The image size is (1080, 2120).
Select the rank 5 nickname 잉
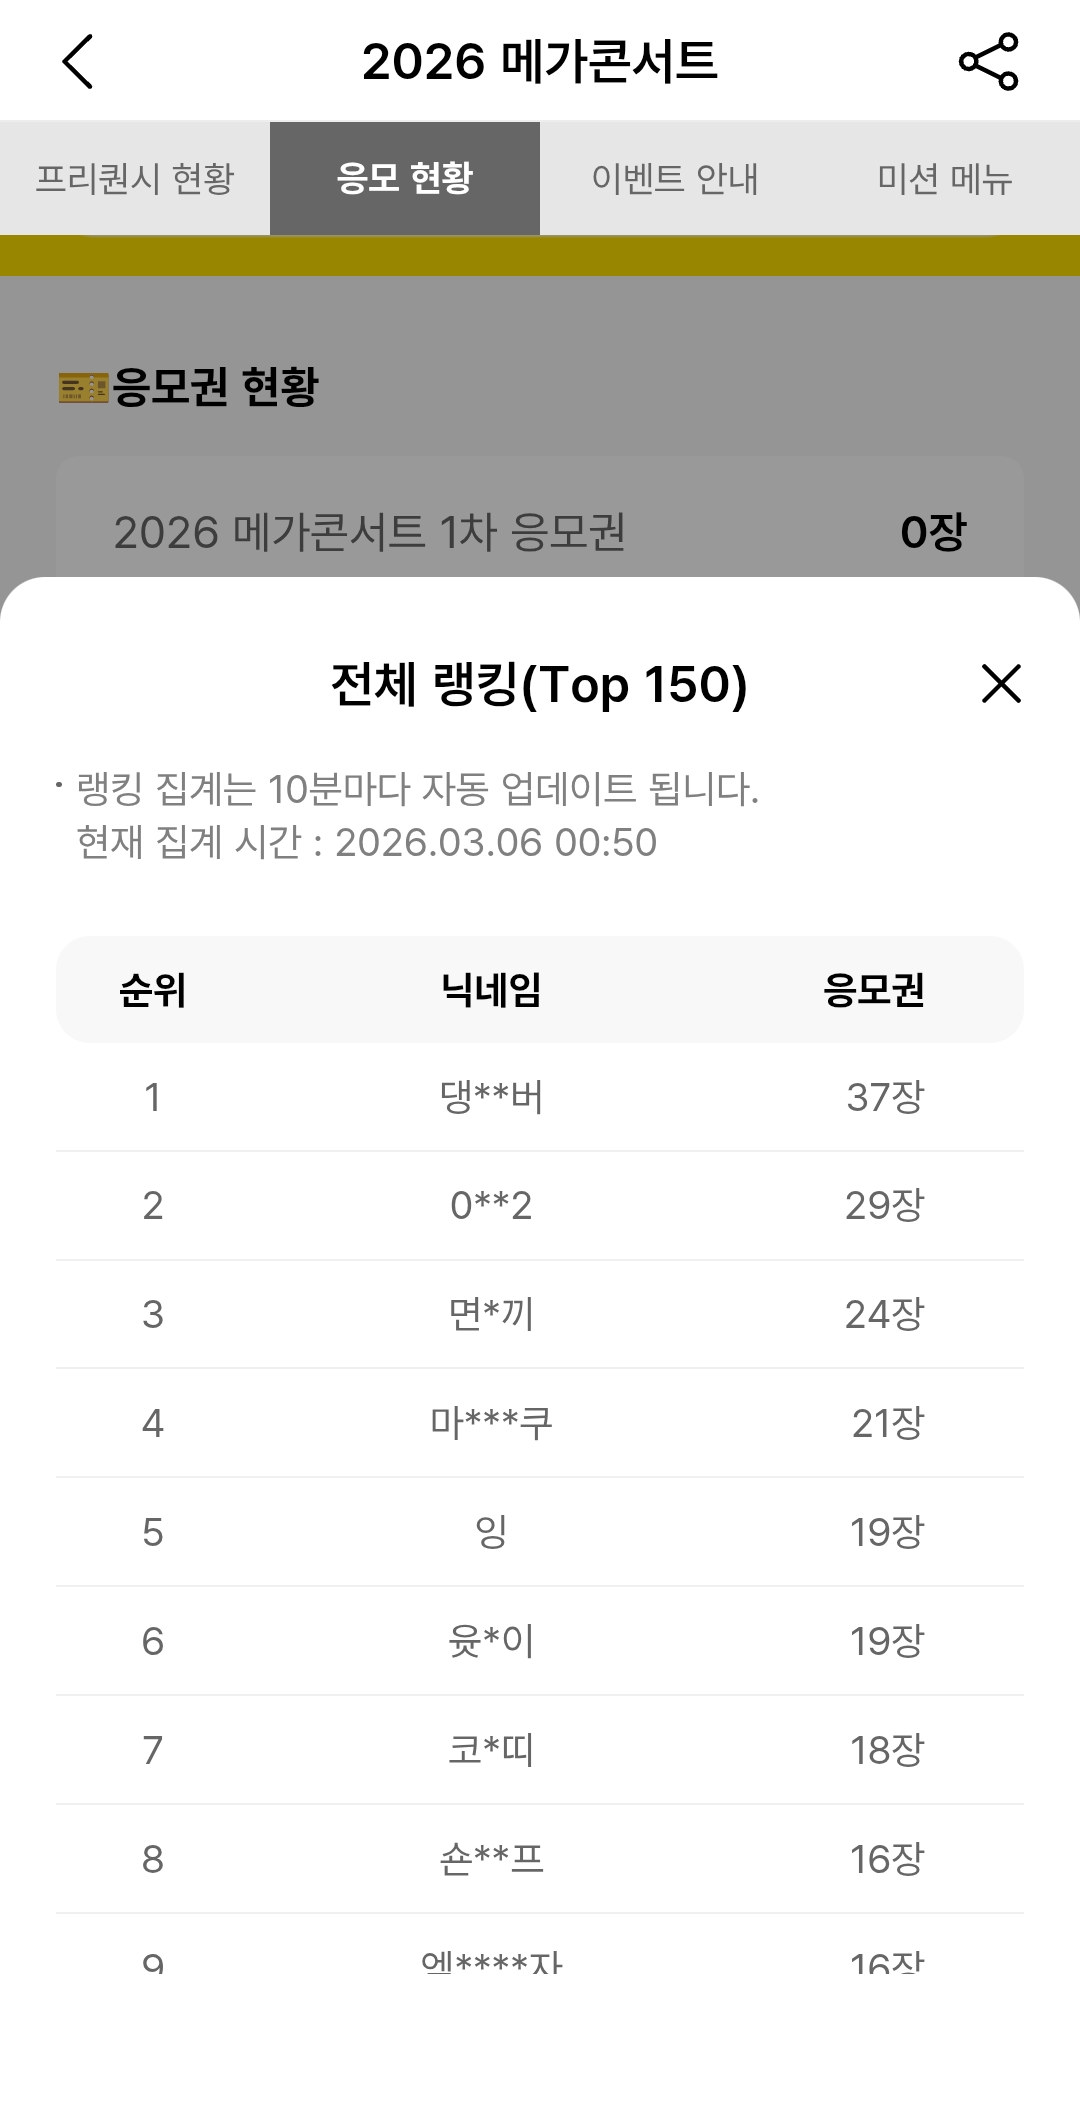(491, 1532)
